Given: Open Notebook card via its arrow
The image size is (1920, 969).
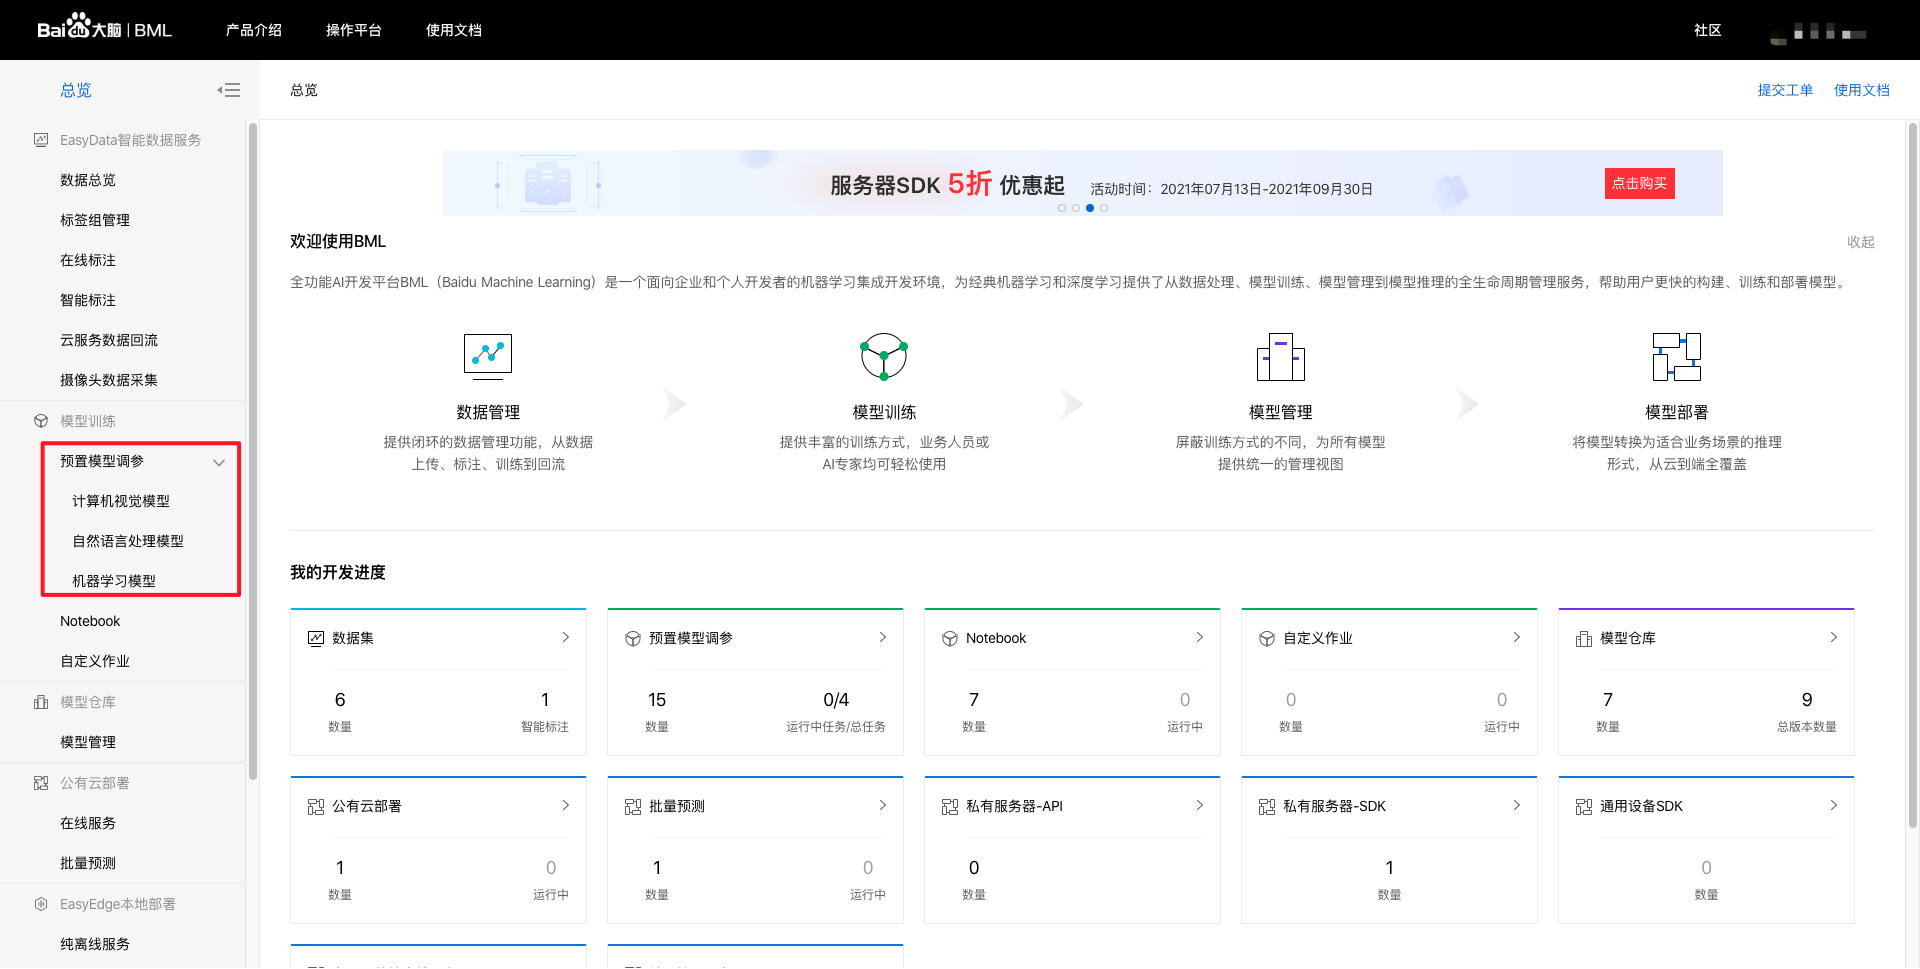Looking at the screenshot, I should pos(1200,637).
